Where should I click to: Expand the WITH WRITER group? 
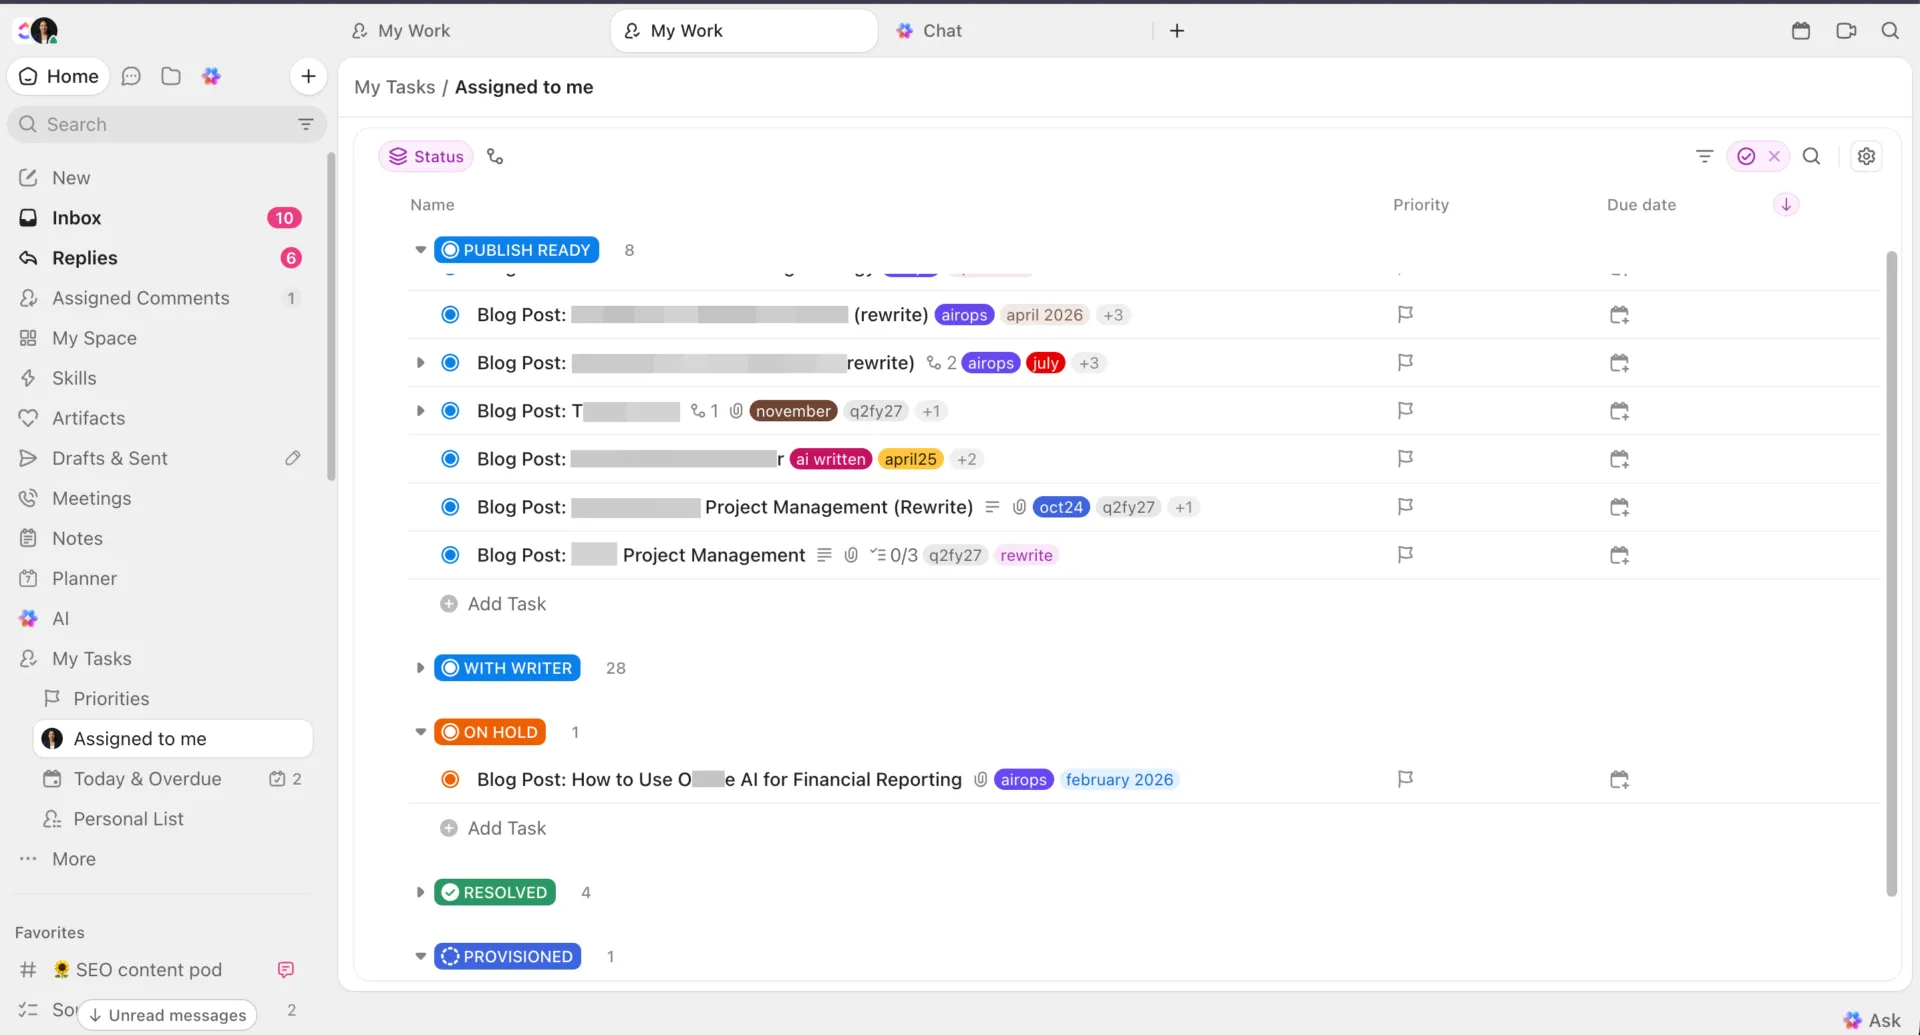pos(420,668)
